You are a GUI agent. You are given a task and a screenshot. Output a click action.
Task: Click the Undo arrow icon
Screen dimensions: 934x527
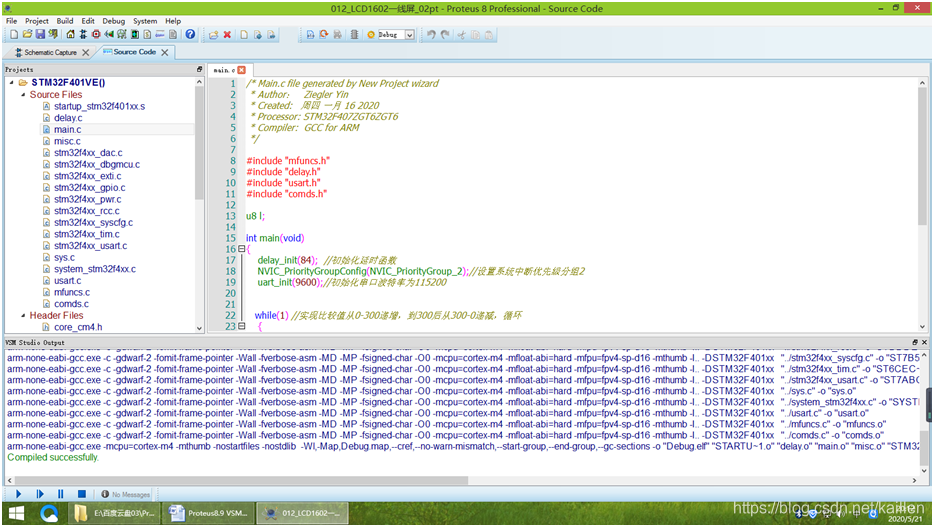tap(431, 35)
